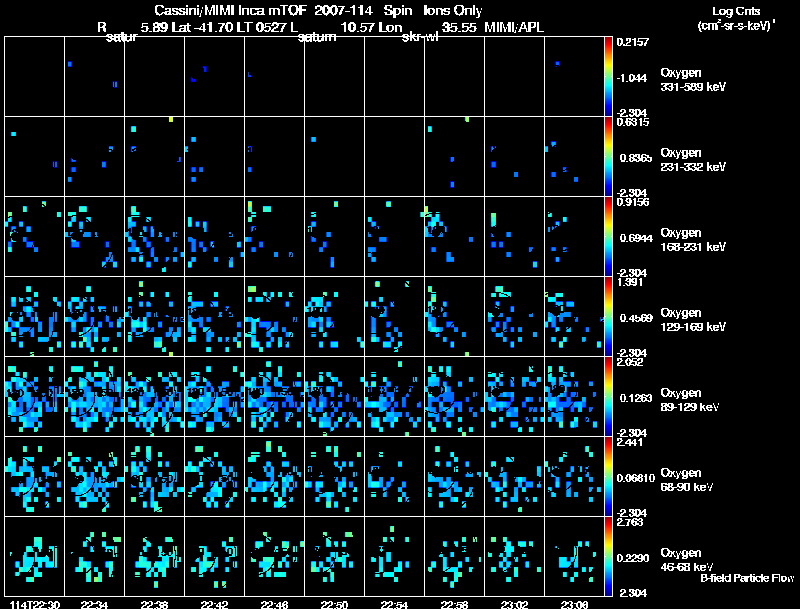Click the color bar beside Oxygen 89-129 keV

pyautogui.click(x=608, y=396)
